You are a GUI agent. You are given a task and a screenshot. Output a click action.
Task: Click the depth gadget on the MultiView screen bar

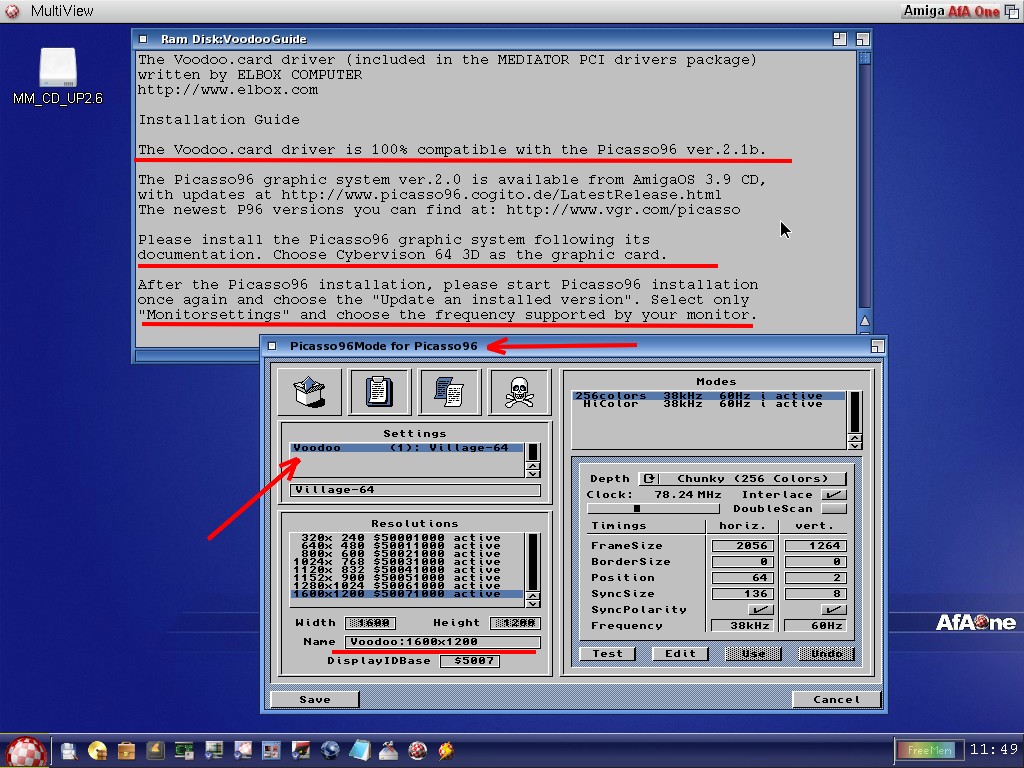point(1012,10)
